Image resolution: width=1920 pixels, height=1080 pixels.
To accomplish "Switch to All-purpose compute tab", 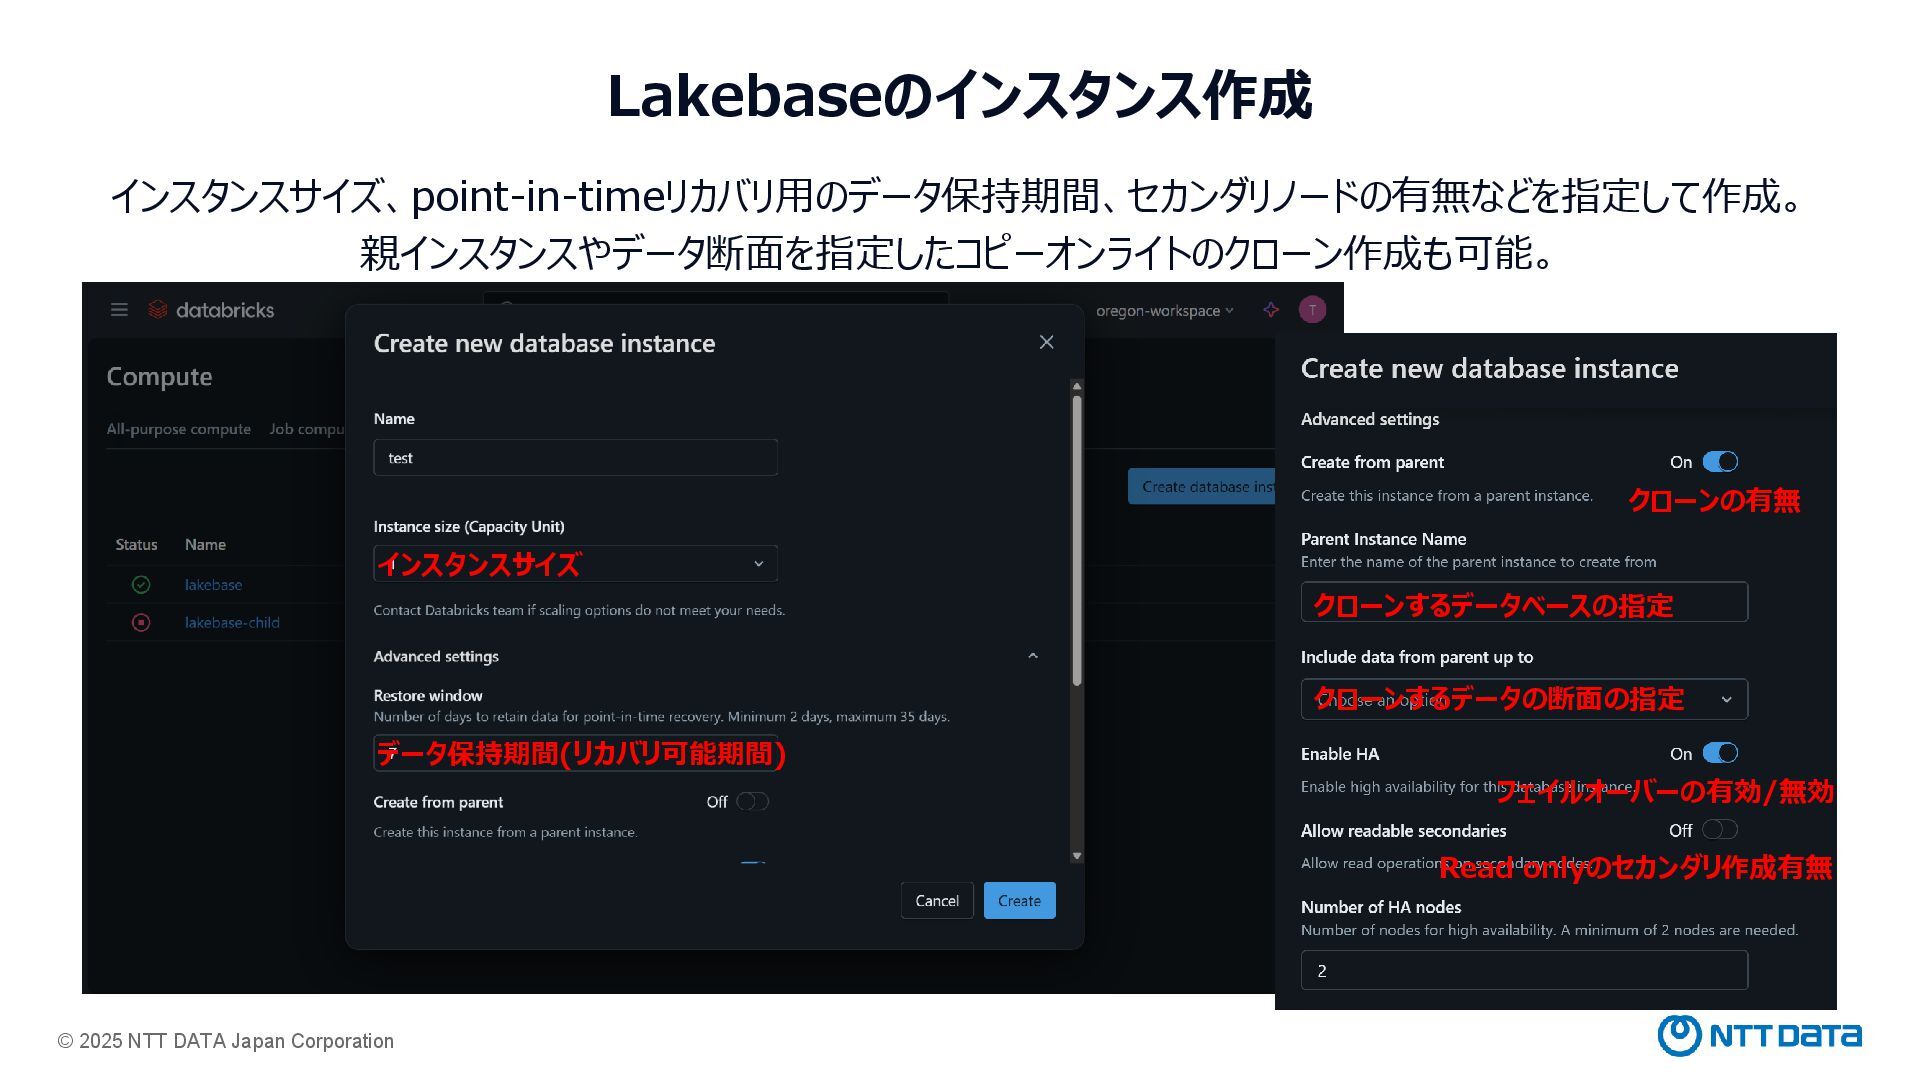I will (179, 429).
